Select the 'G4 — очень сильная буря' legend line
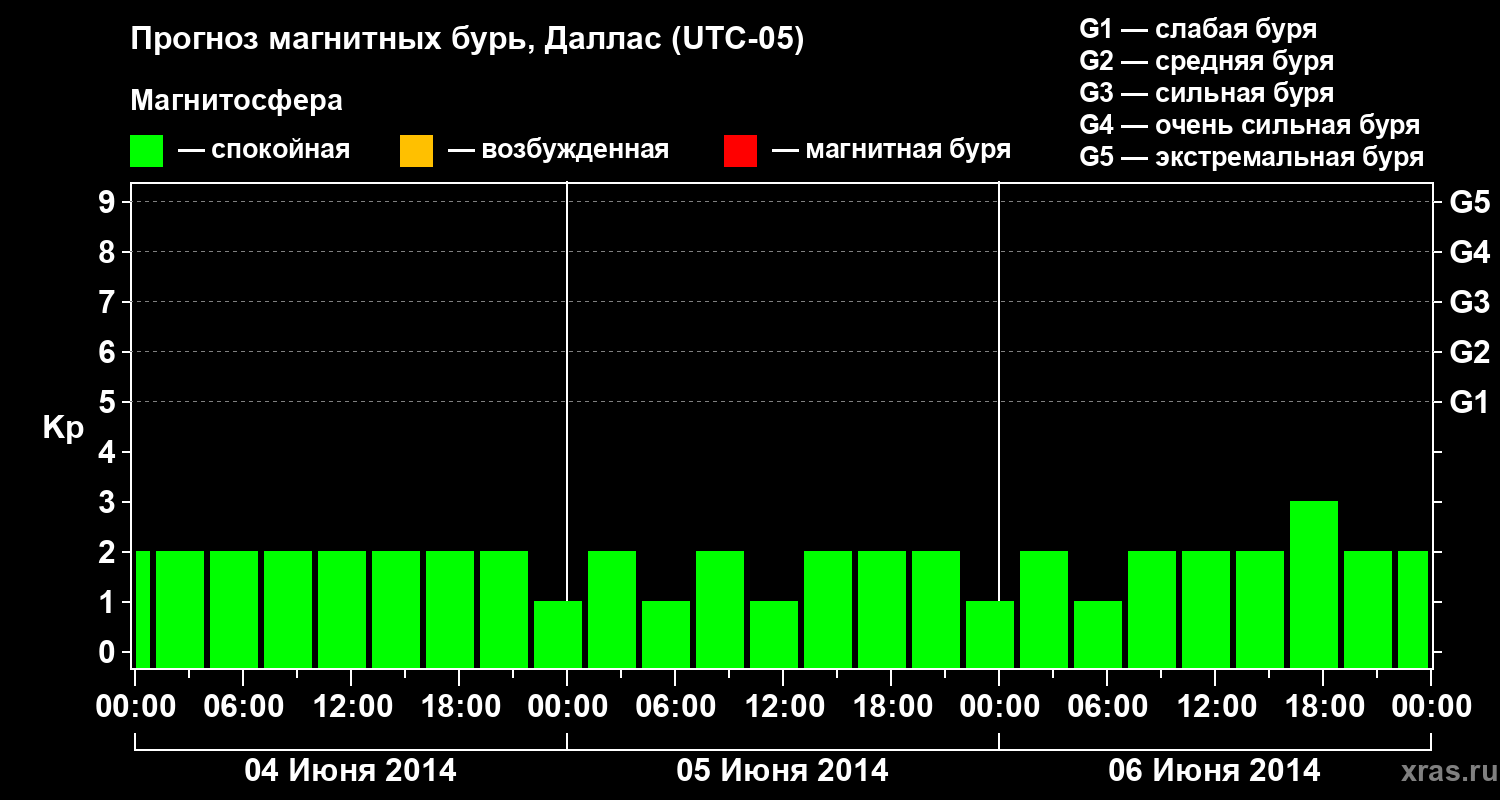The height and width of the screenshot is (800, 1500). tap(1250, 125)
